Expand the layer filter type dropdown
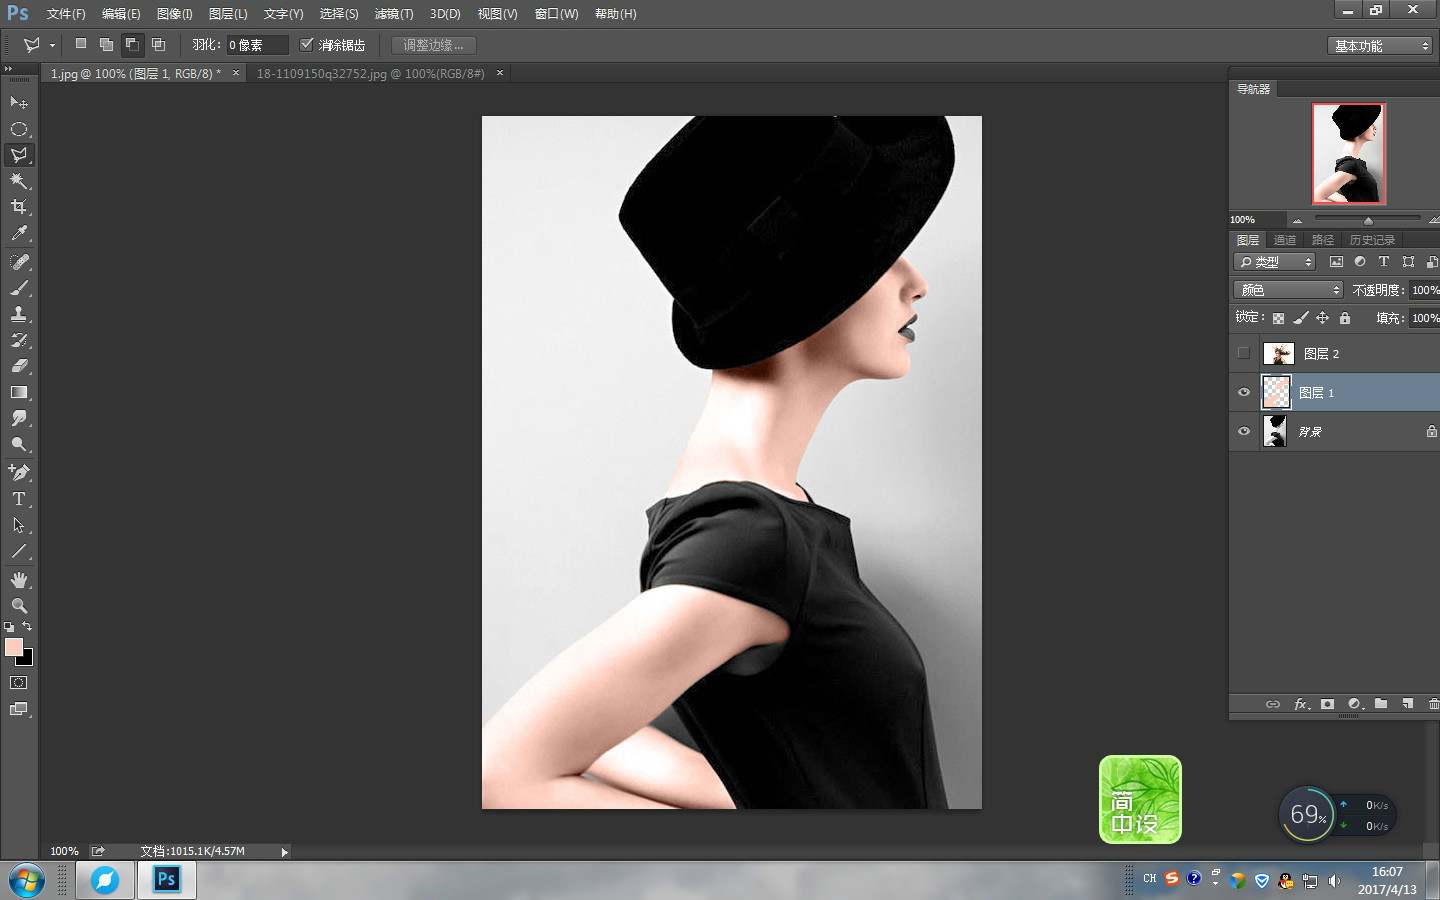Viewport: 1440px width, 900px height. click(1275, 262)
